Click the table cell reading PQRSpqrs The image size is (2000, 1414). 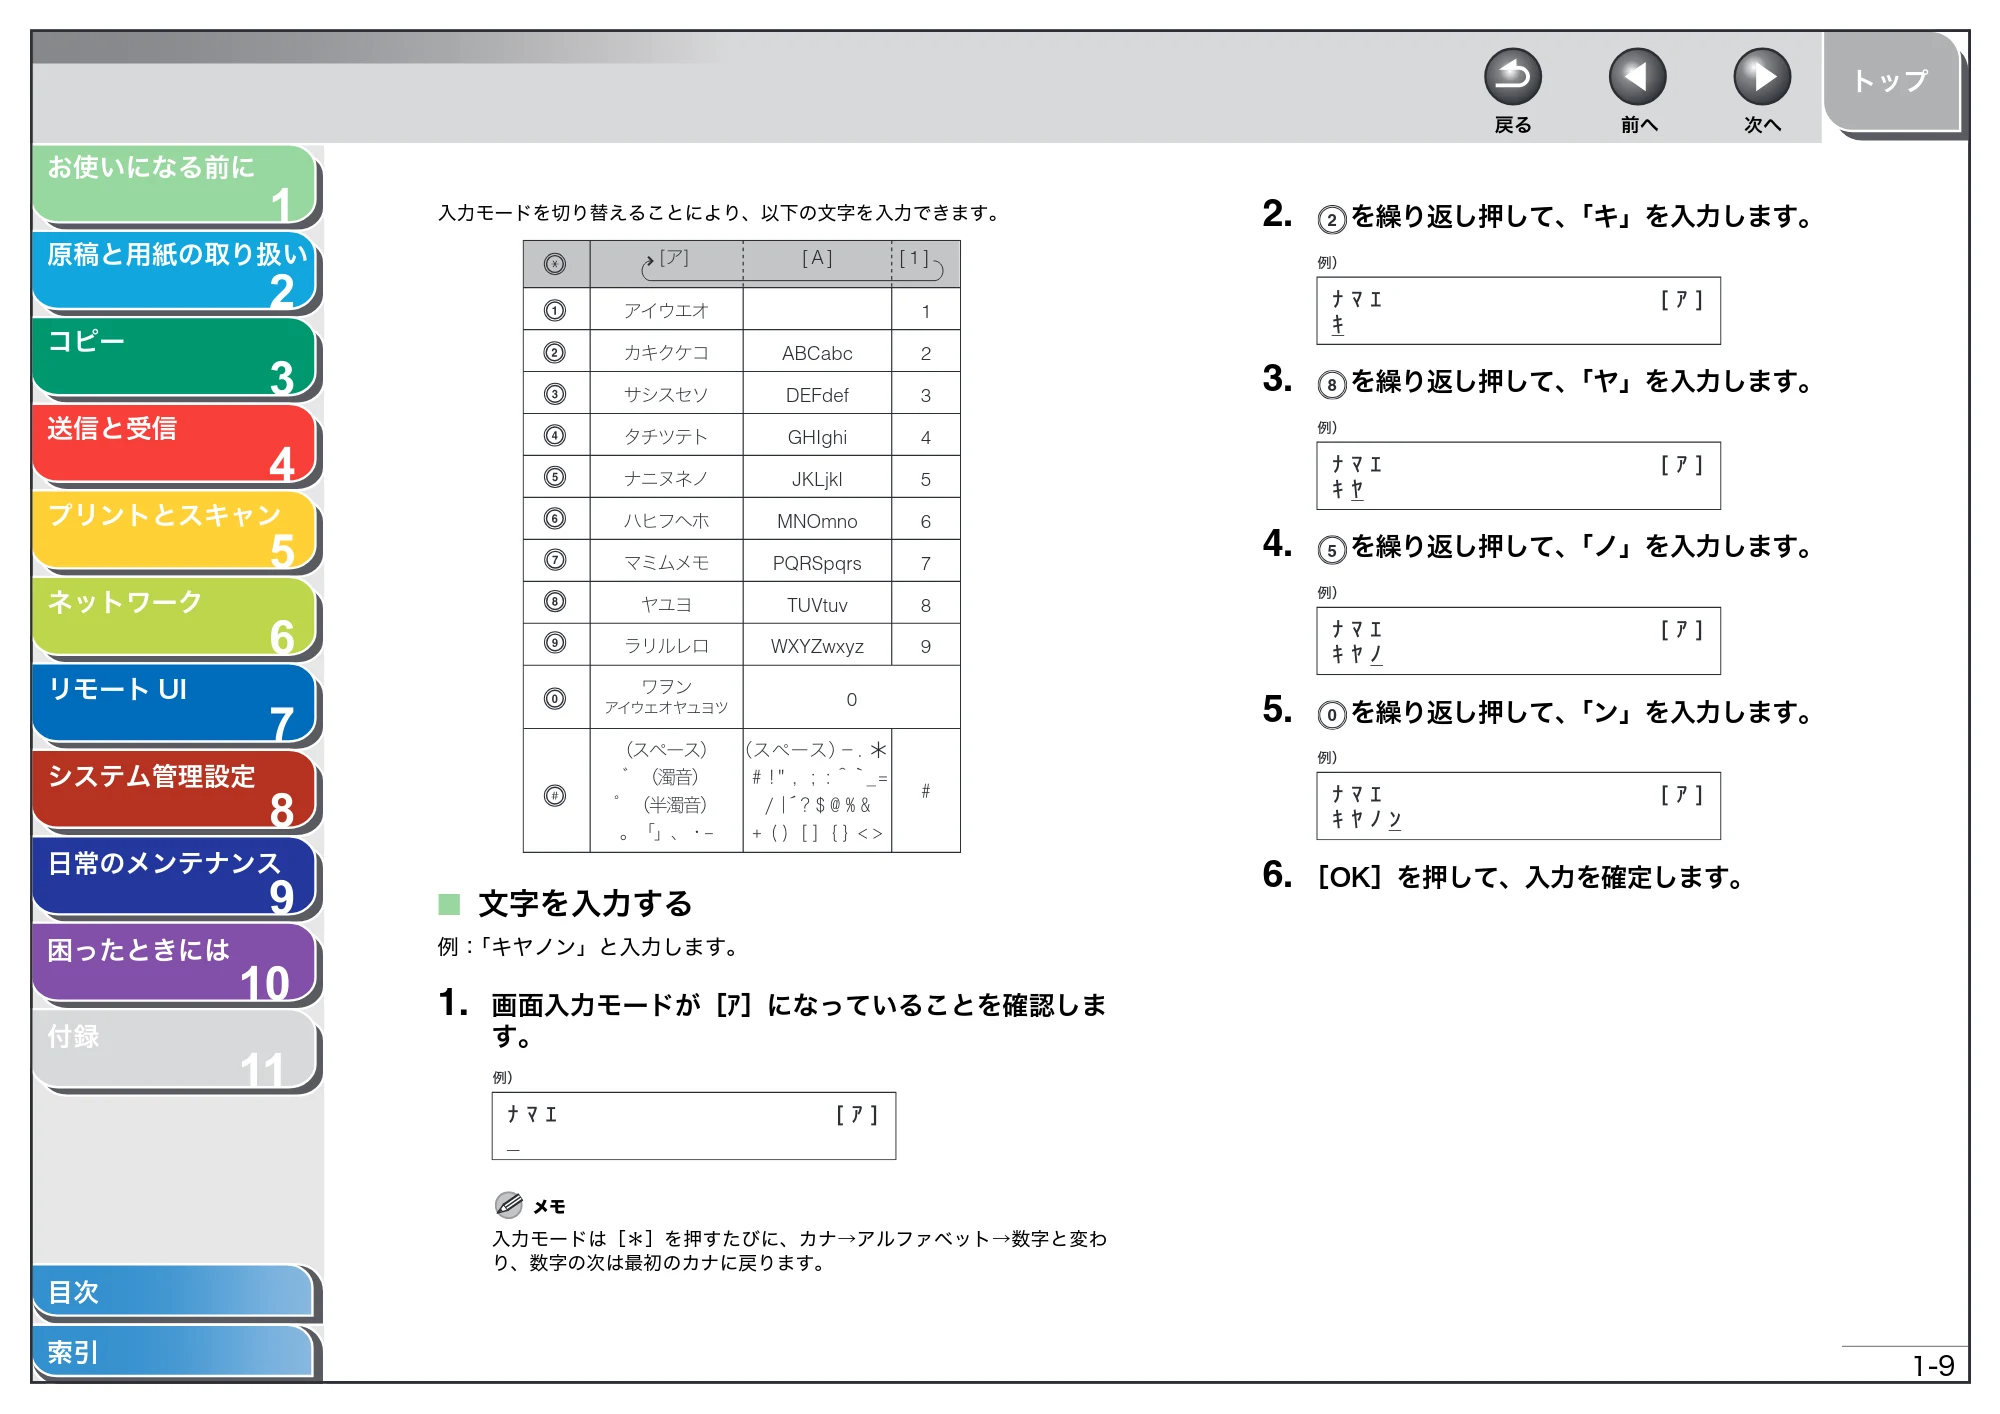(817, 563)
